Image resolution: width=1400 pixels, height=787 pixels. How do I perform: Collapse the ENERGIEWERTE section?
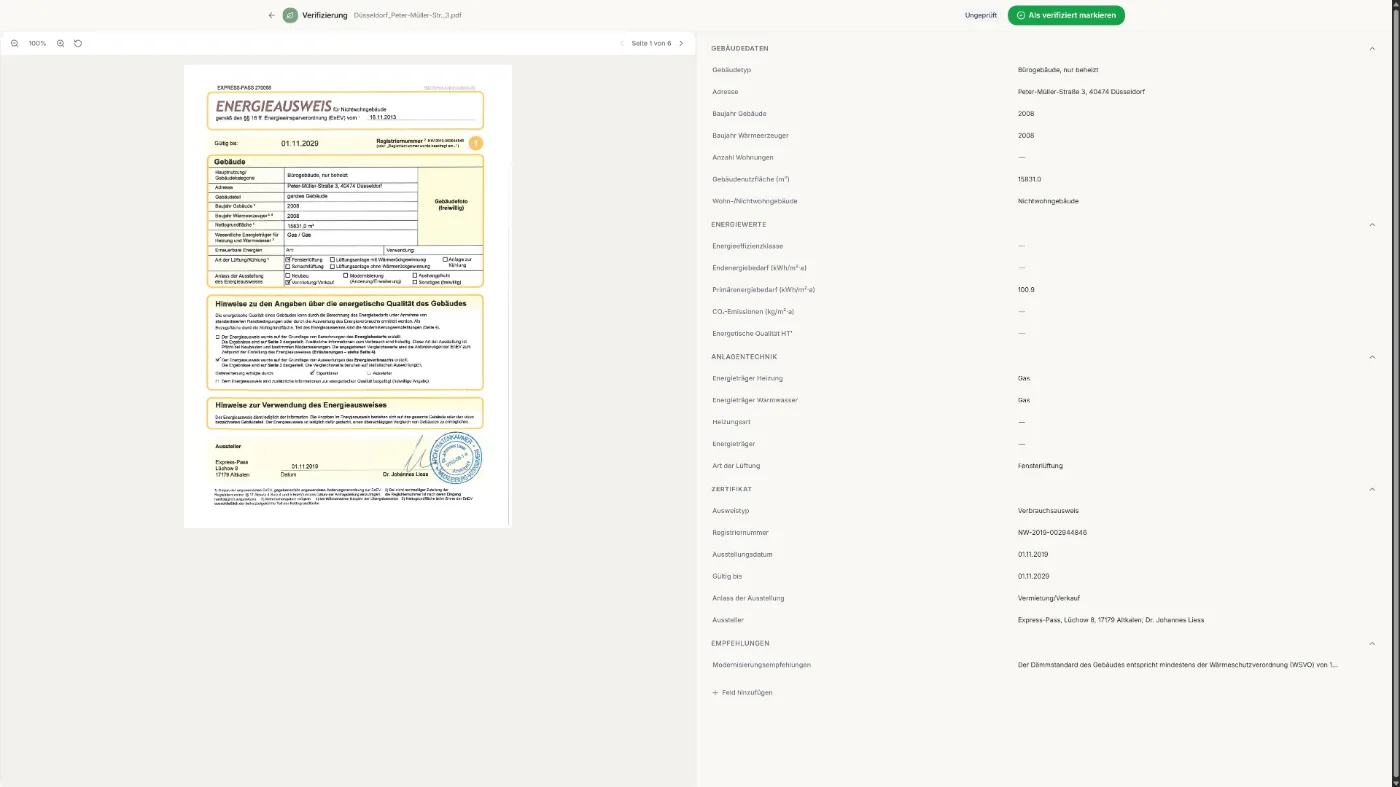1372,224
